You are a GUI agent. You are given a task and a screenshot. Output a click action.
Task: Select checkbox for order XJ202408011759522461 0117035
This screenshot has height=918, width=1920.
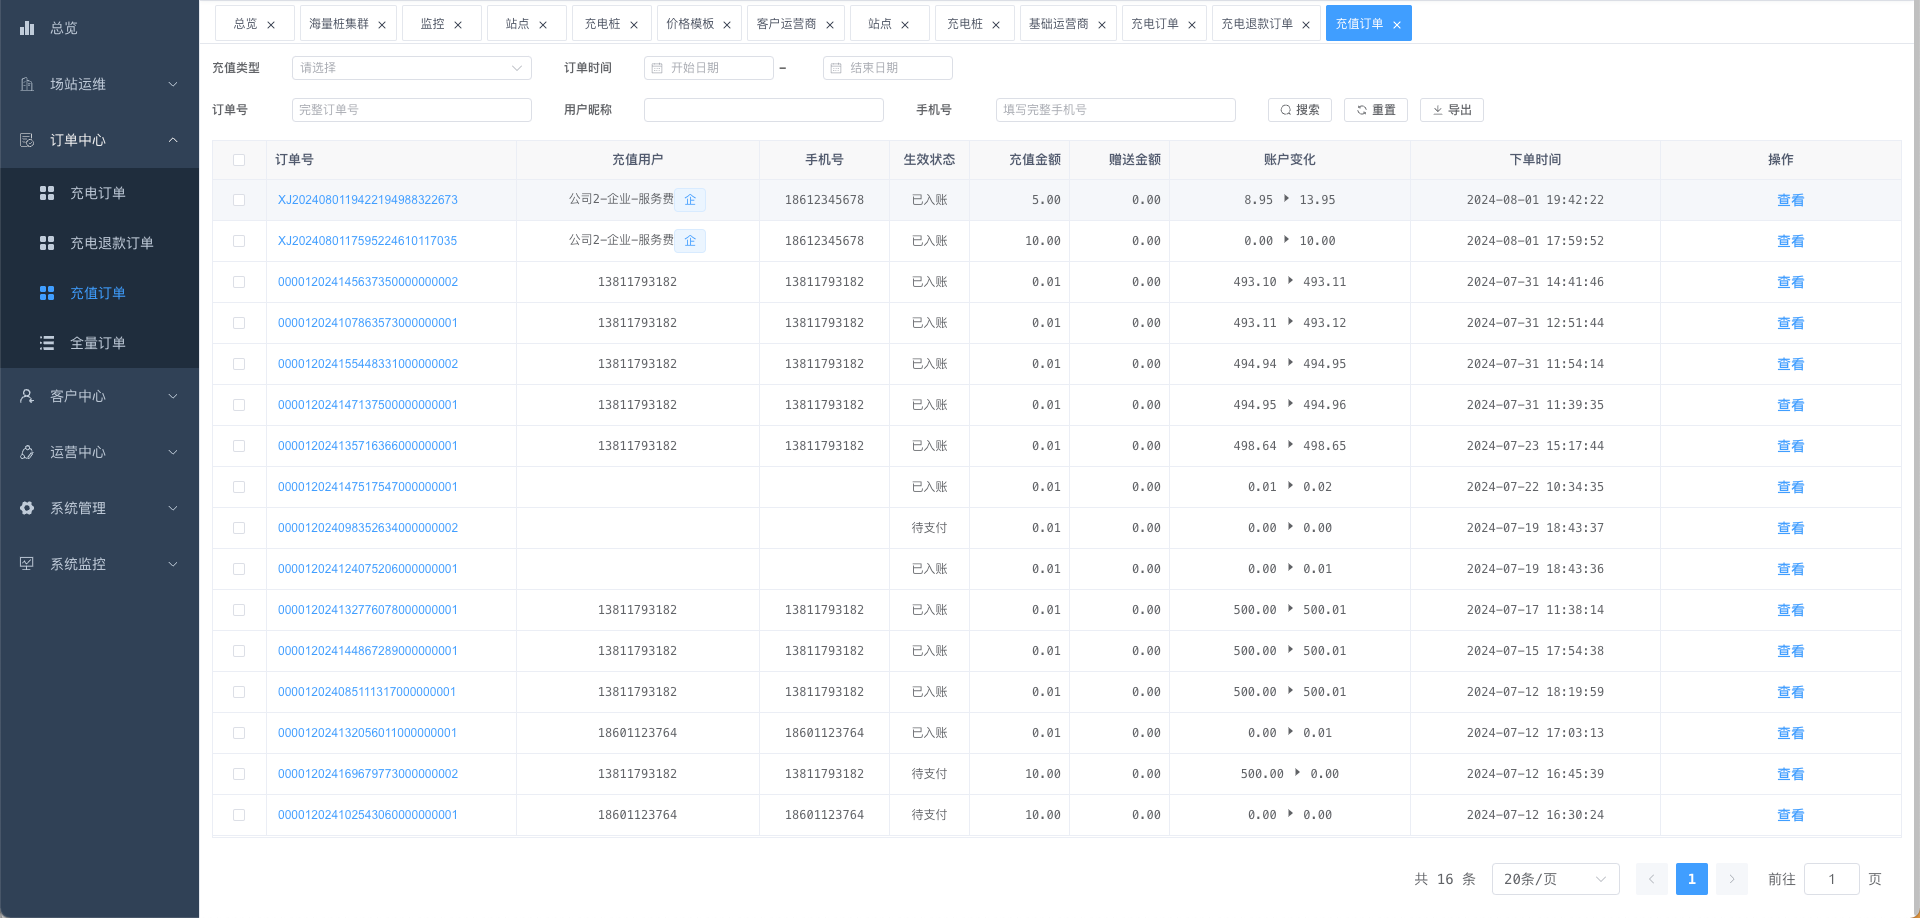pos(239,241)
